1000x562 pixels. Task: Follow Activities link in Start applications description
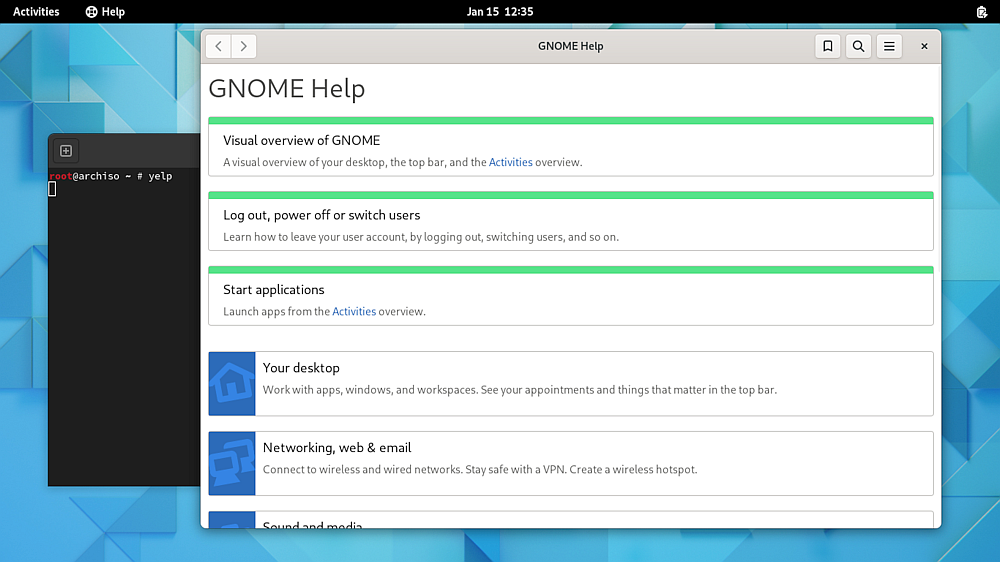[x=354, y=311]
